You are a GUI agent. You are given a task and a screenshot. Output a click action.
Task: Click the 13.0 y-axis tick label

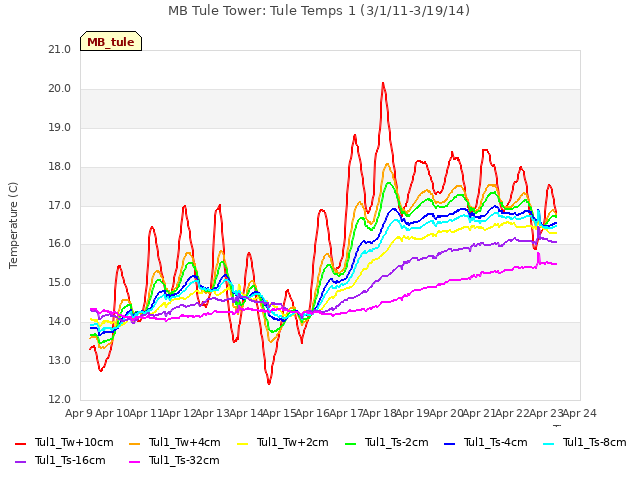tap(60, 360)
